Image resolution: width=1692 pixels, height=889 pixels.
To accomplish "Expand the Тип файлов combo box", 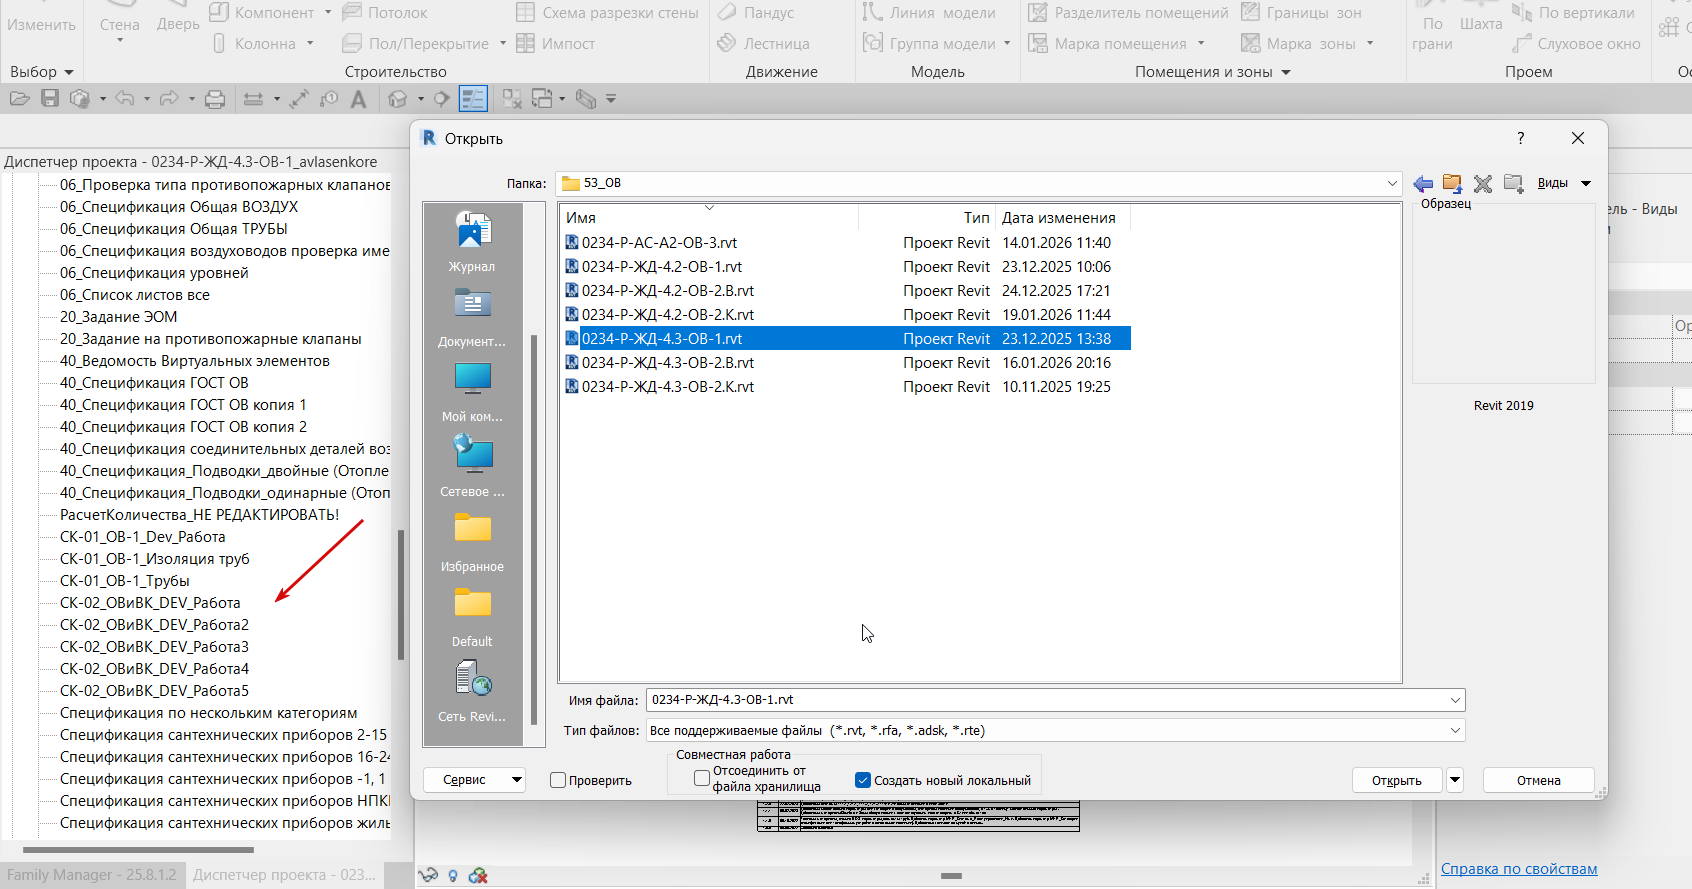I will click(x=1456, y=730).
